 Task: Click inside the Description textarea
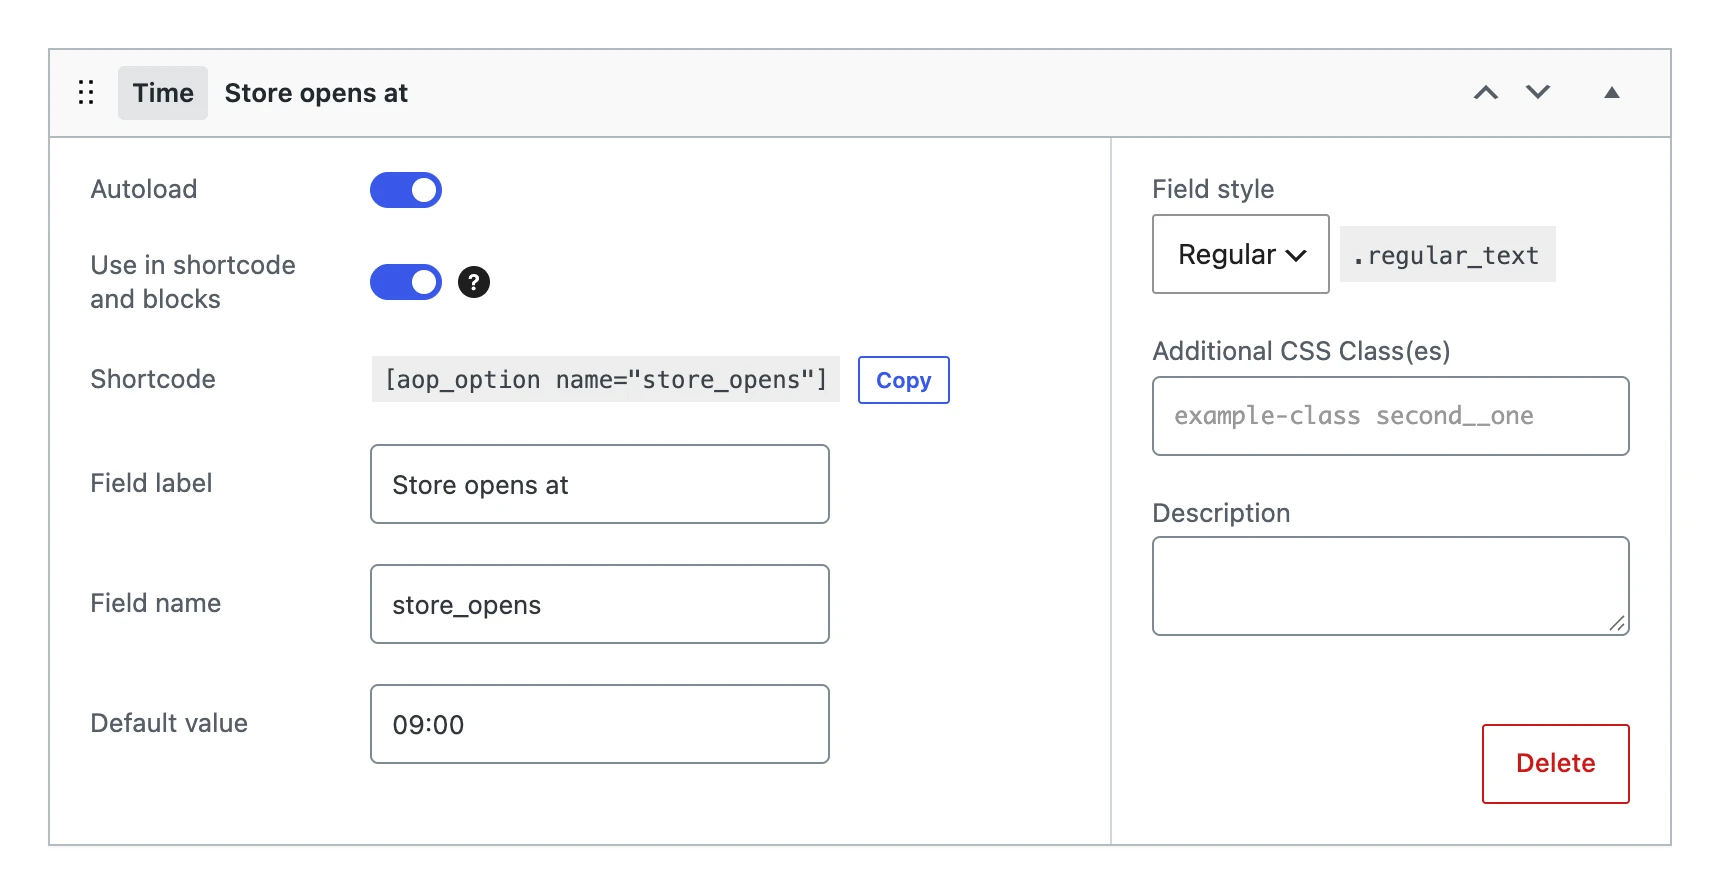tap(1391, 586)
